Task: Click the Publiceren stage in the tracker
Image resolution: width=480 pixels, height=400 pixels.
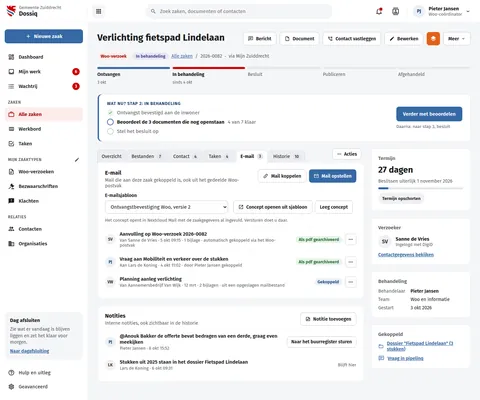Action: click(x=359, y=73)
